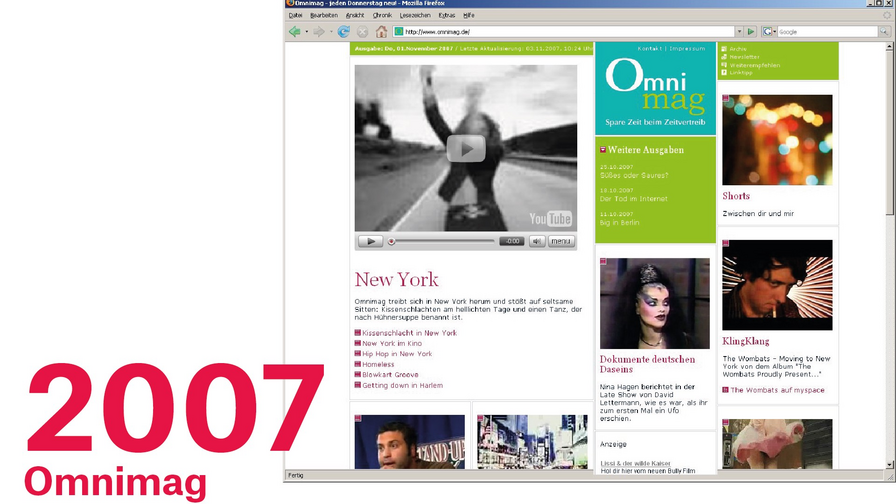This screenshot has width=896, height=504.
Task: Open the Chronik menu
Action: point(382,15)
